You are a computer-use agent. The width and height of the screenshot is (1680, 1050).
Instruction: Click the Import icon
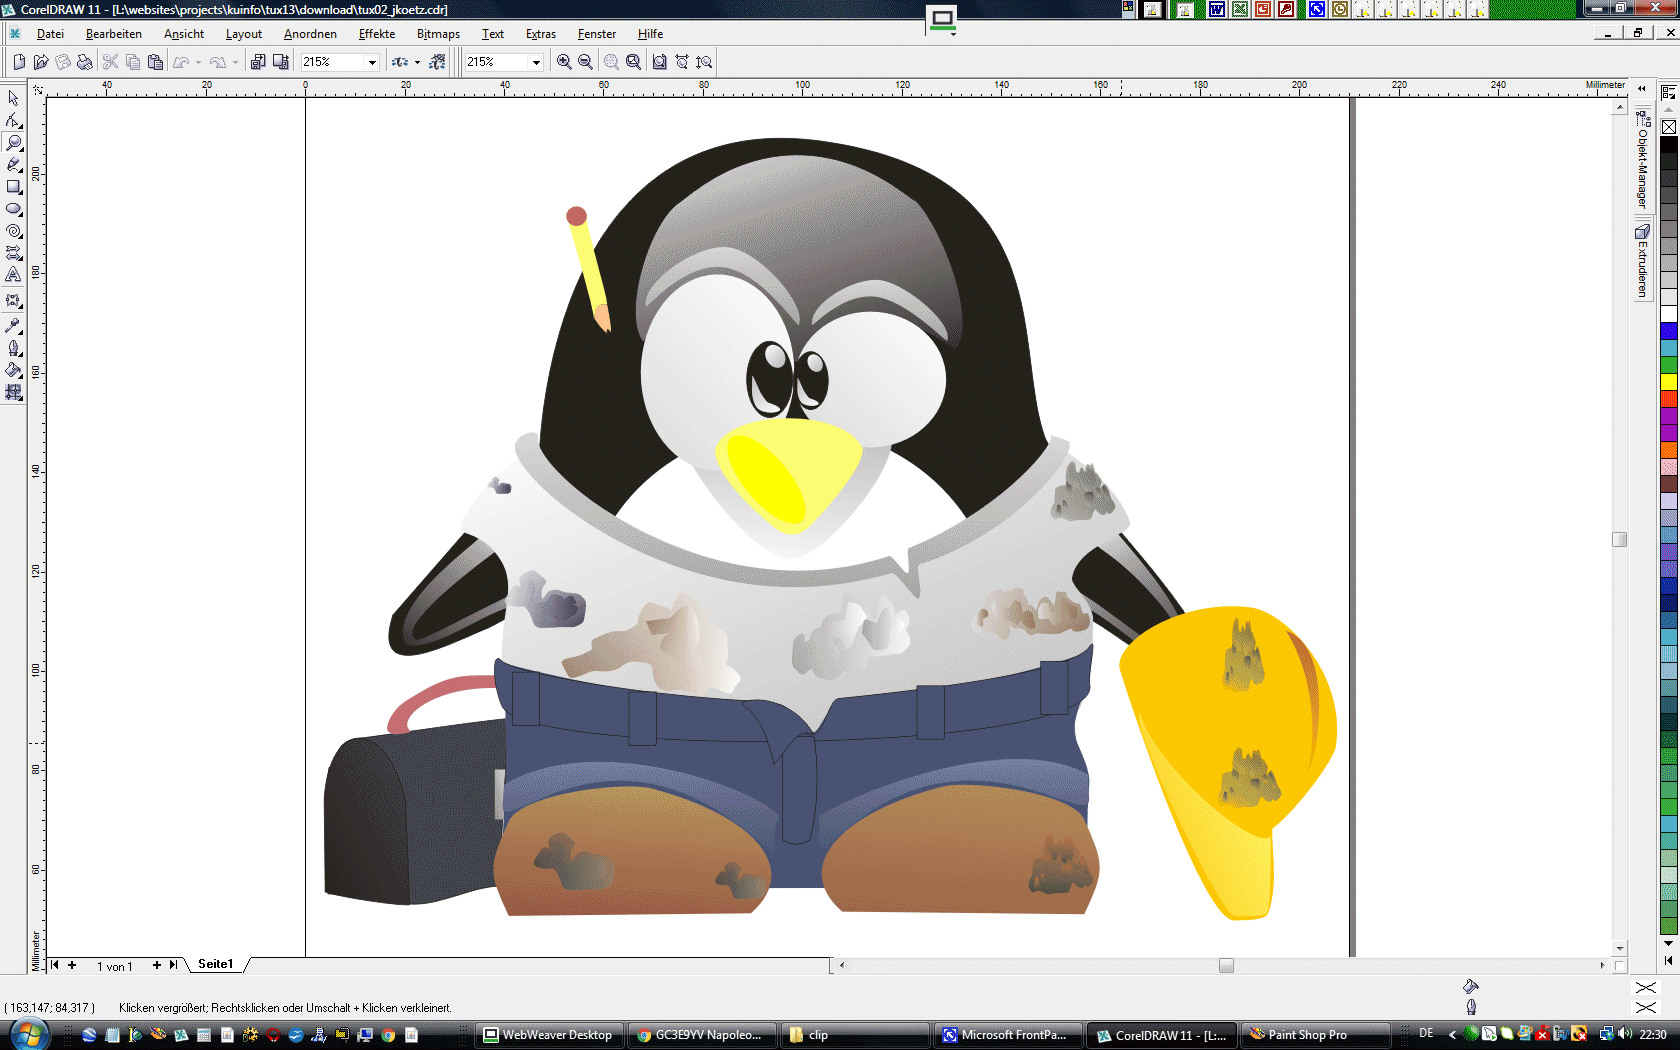tap(258, 62)
